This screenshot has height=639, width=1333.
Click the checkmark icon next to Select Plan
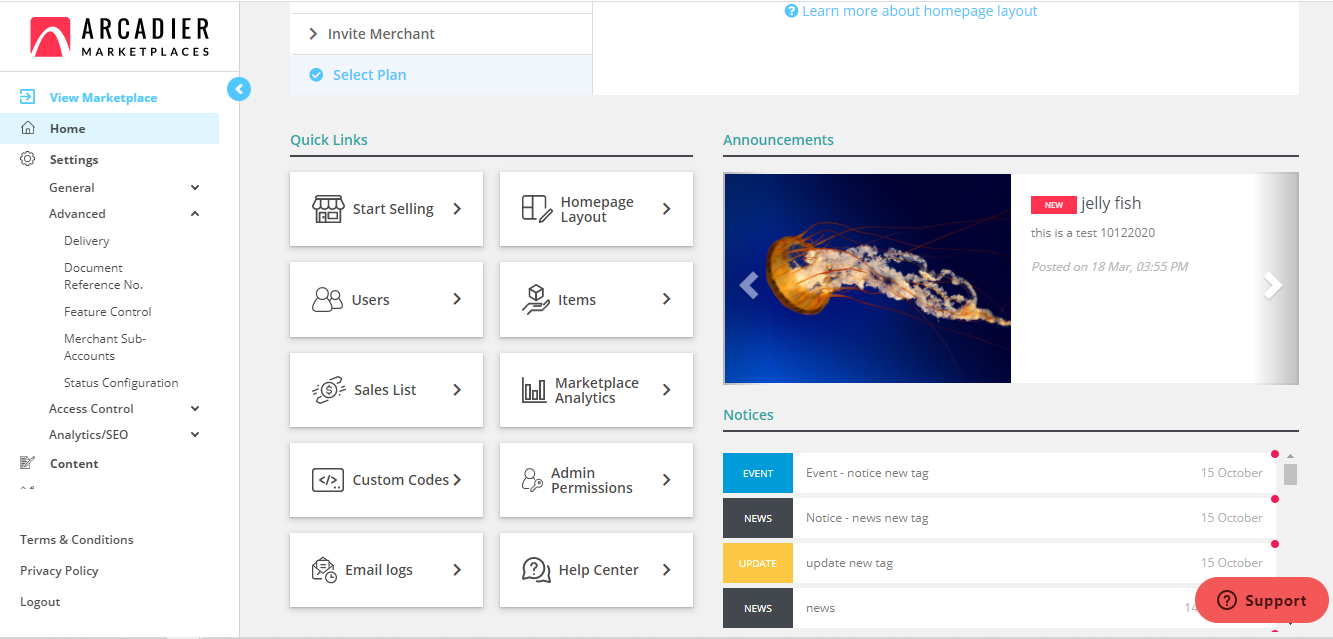pyautogui.click(x=316, y=75)
